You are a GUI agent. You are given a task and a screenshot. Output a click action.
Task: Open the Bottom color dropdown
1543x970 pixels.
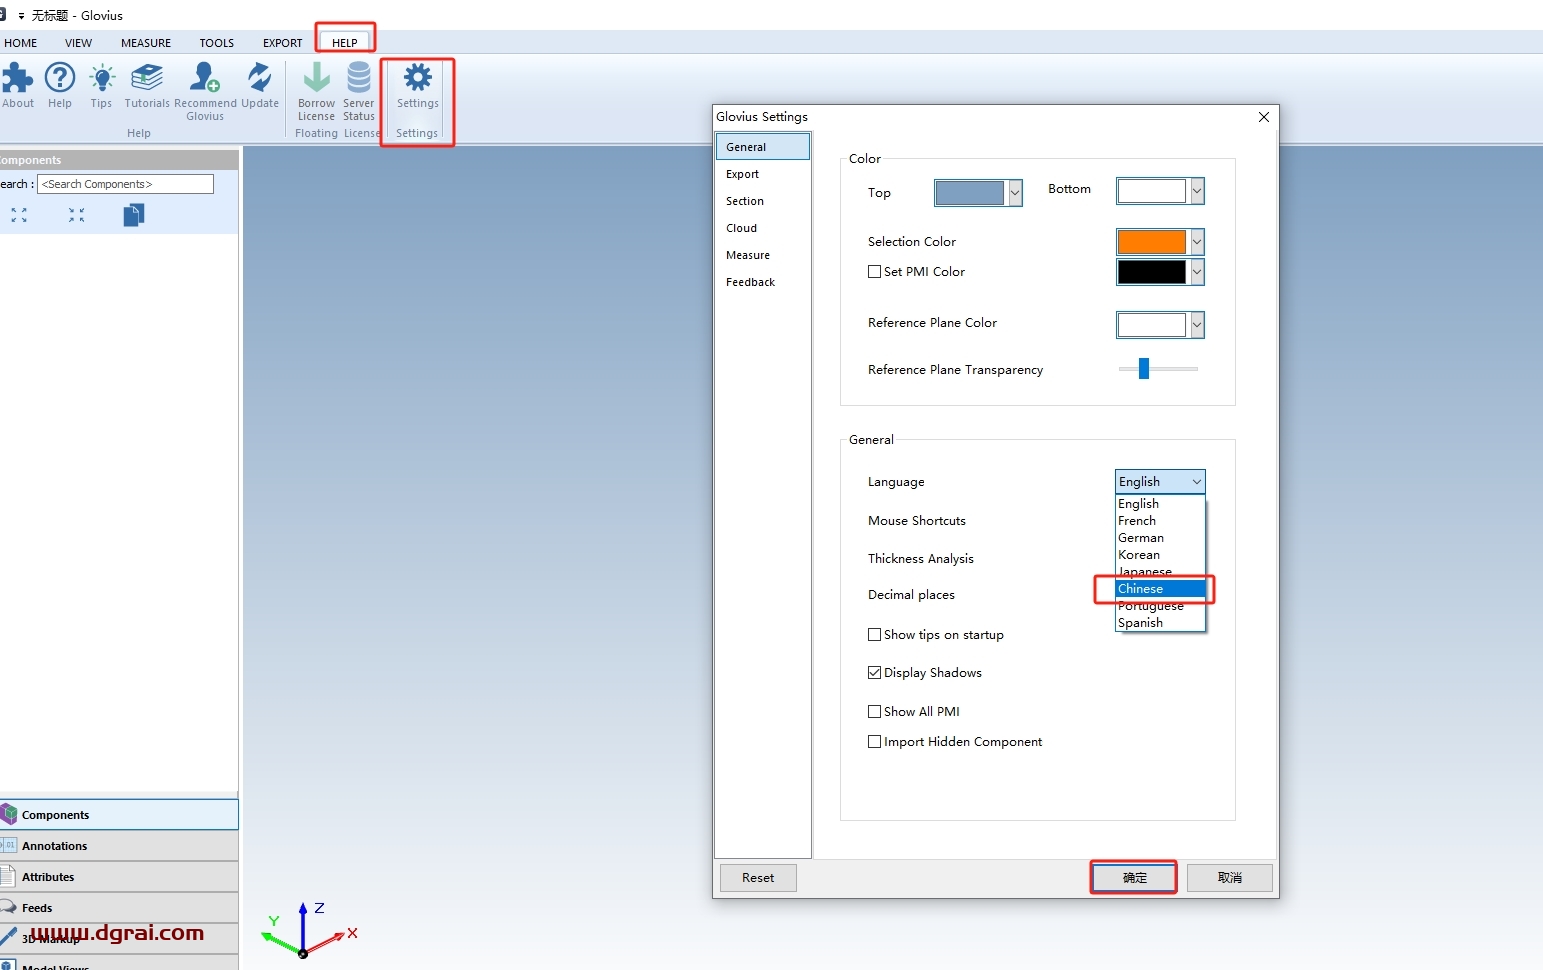click(1197, 191)
